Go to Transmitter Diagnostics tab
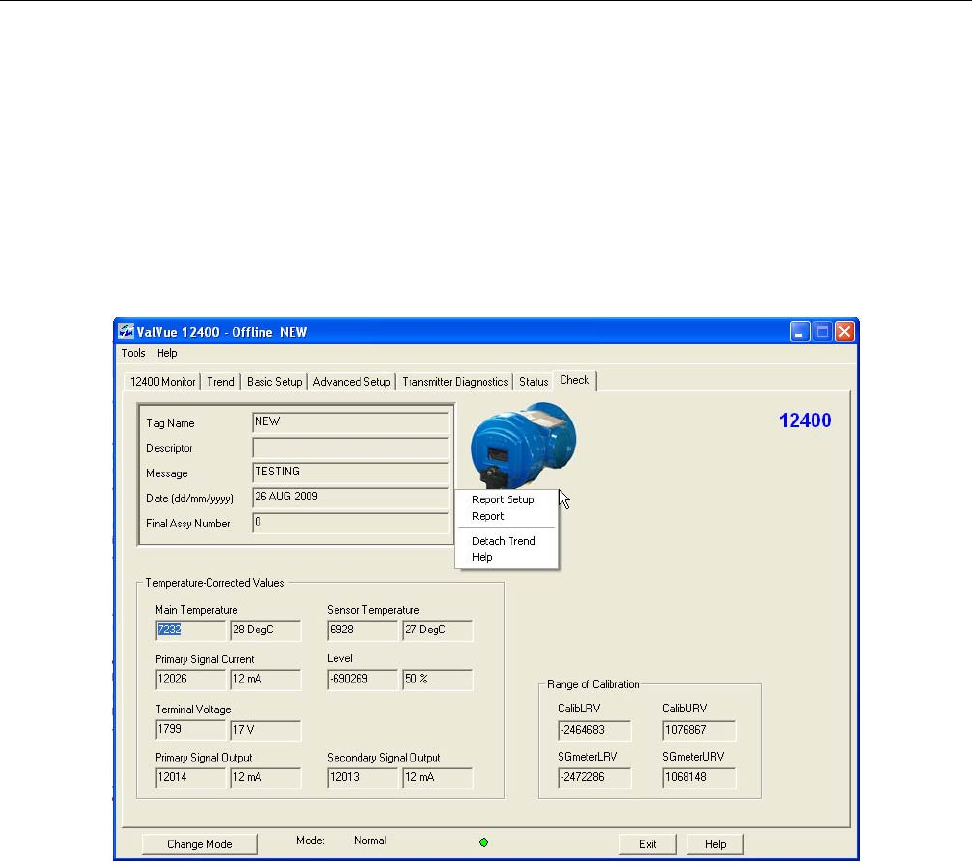This screenshot has width=972, height=867. 455,382
